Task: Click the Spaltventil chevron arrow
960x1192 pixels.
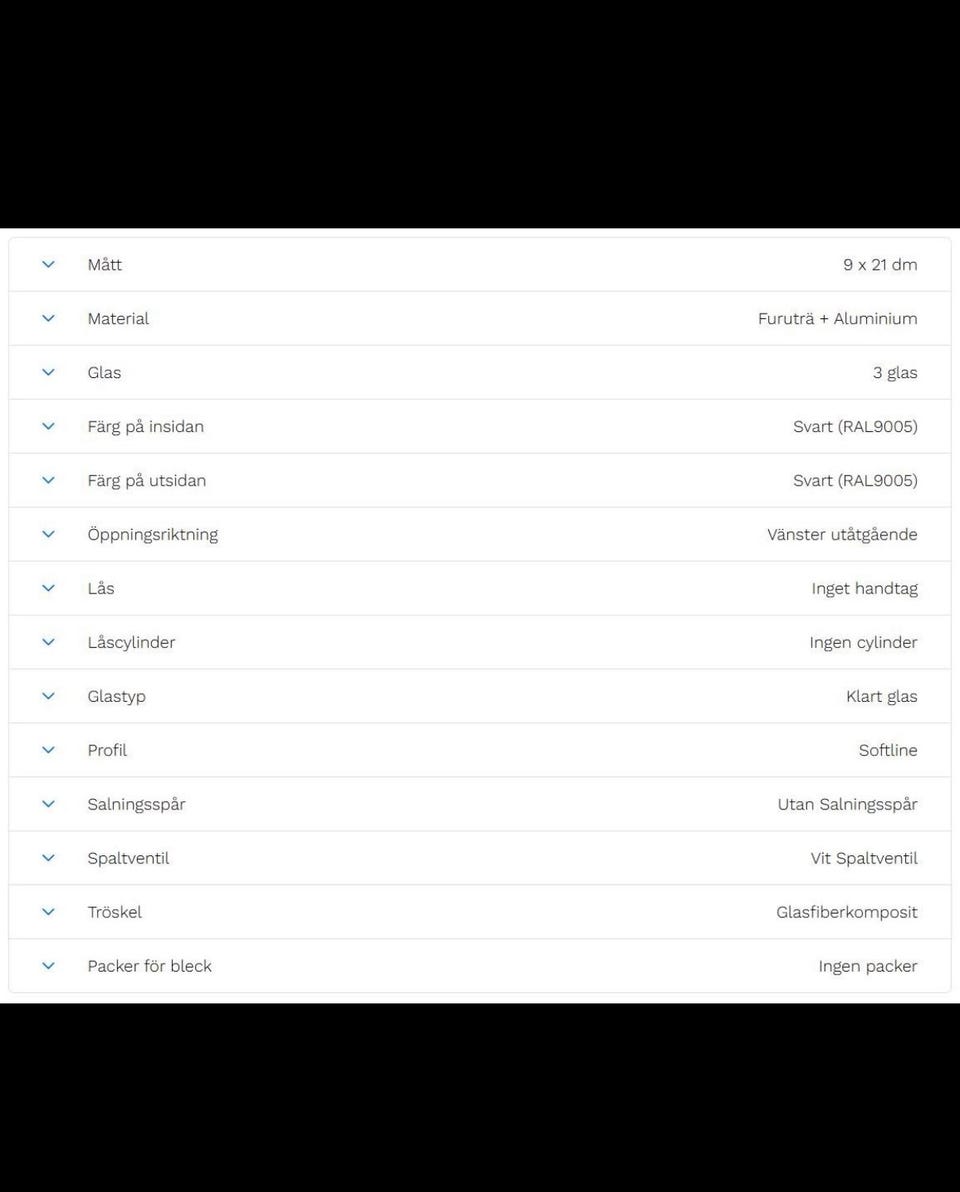Action: coord(48,859)
